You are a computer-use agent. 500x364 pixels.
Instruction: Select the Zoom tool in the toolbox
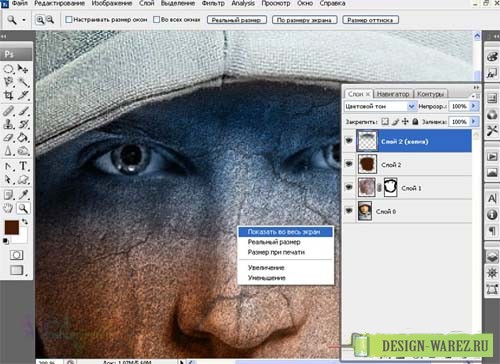[x=23, y=208]
